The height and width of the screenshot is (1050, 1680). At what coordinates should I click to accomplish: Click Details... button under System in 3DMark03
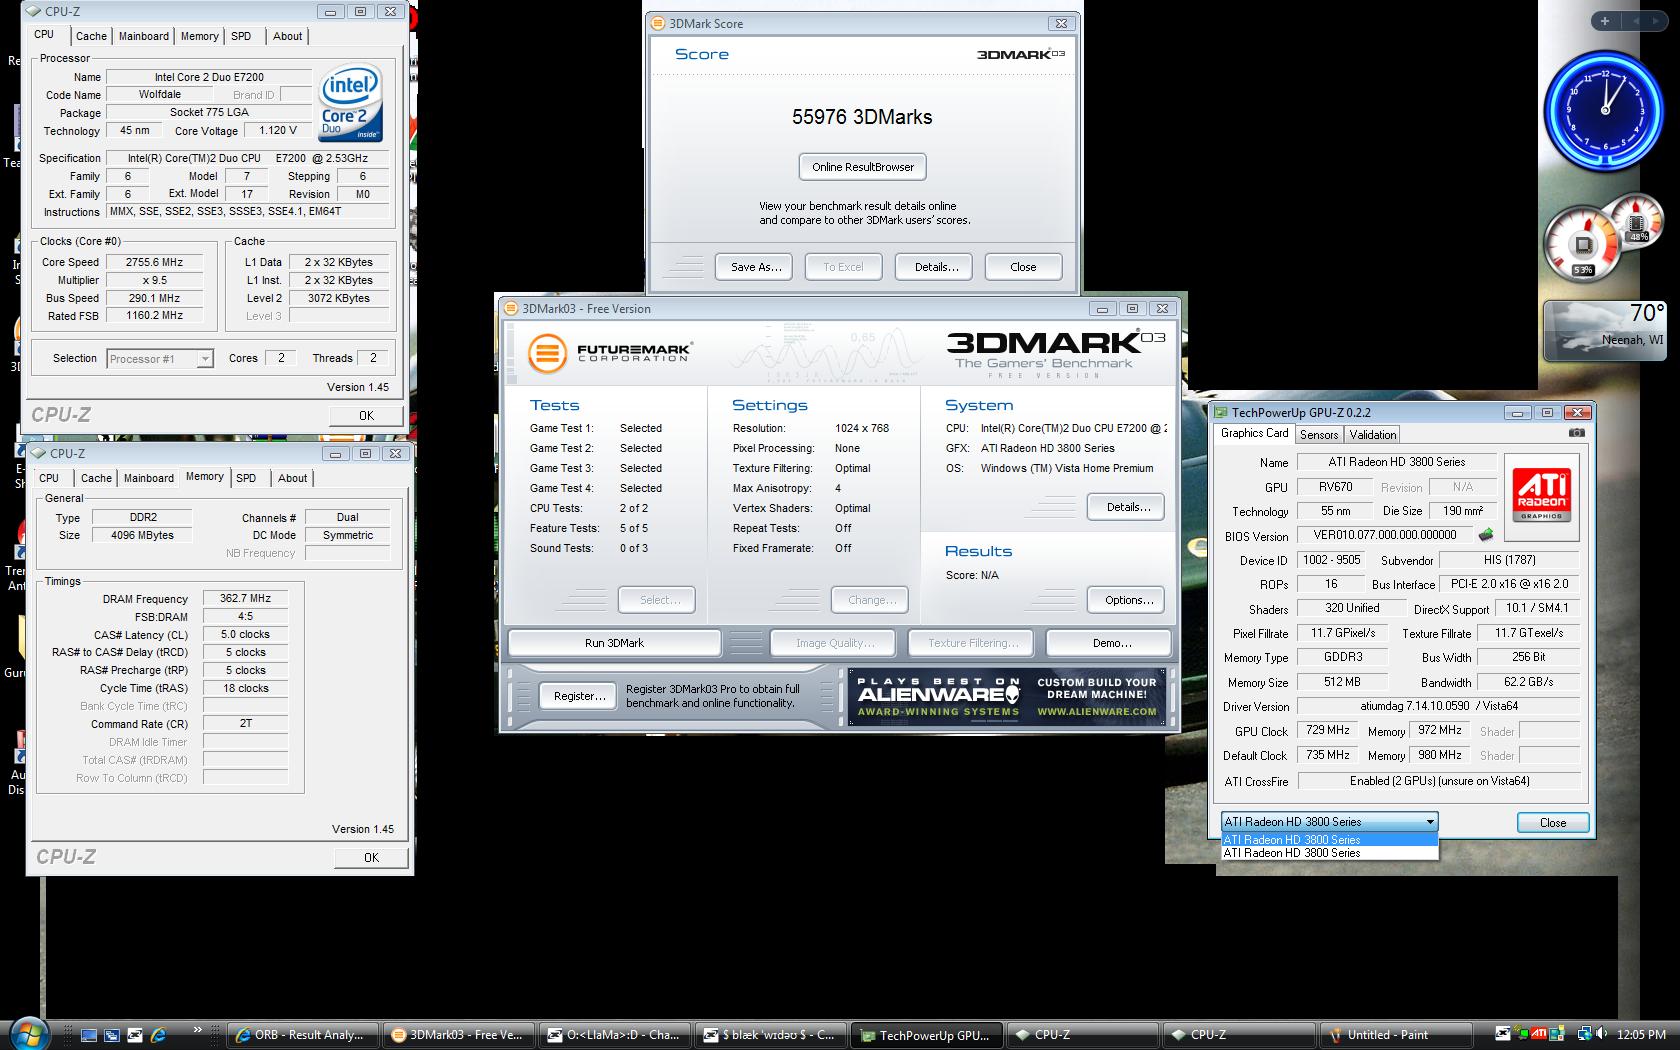tap(1126, 507)
